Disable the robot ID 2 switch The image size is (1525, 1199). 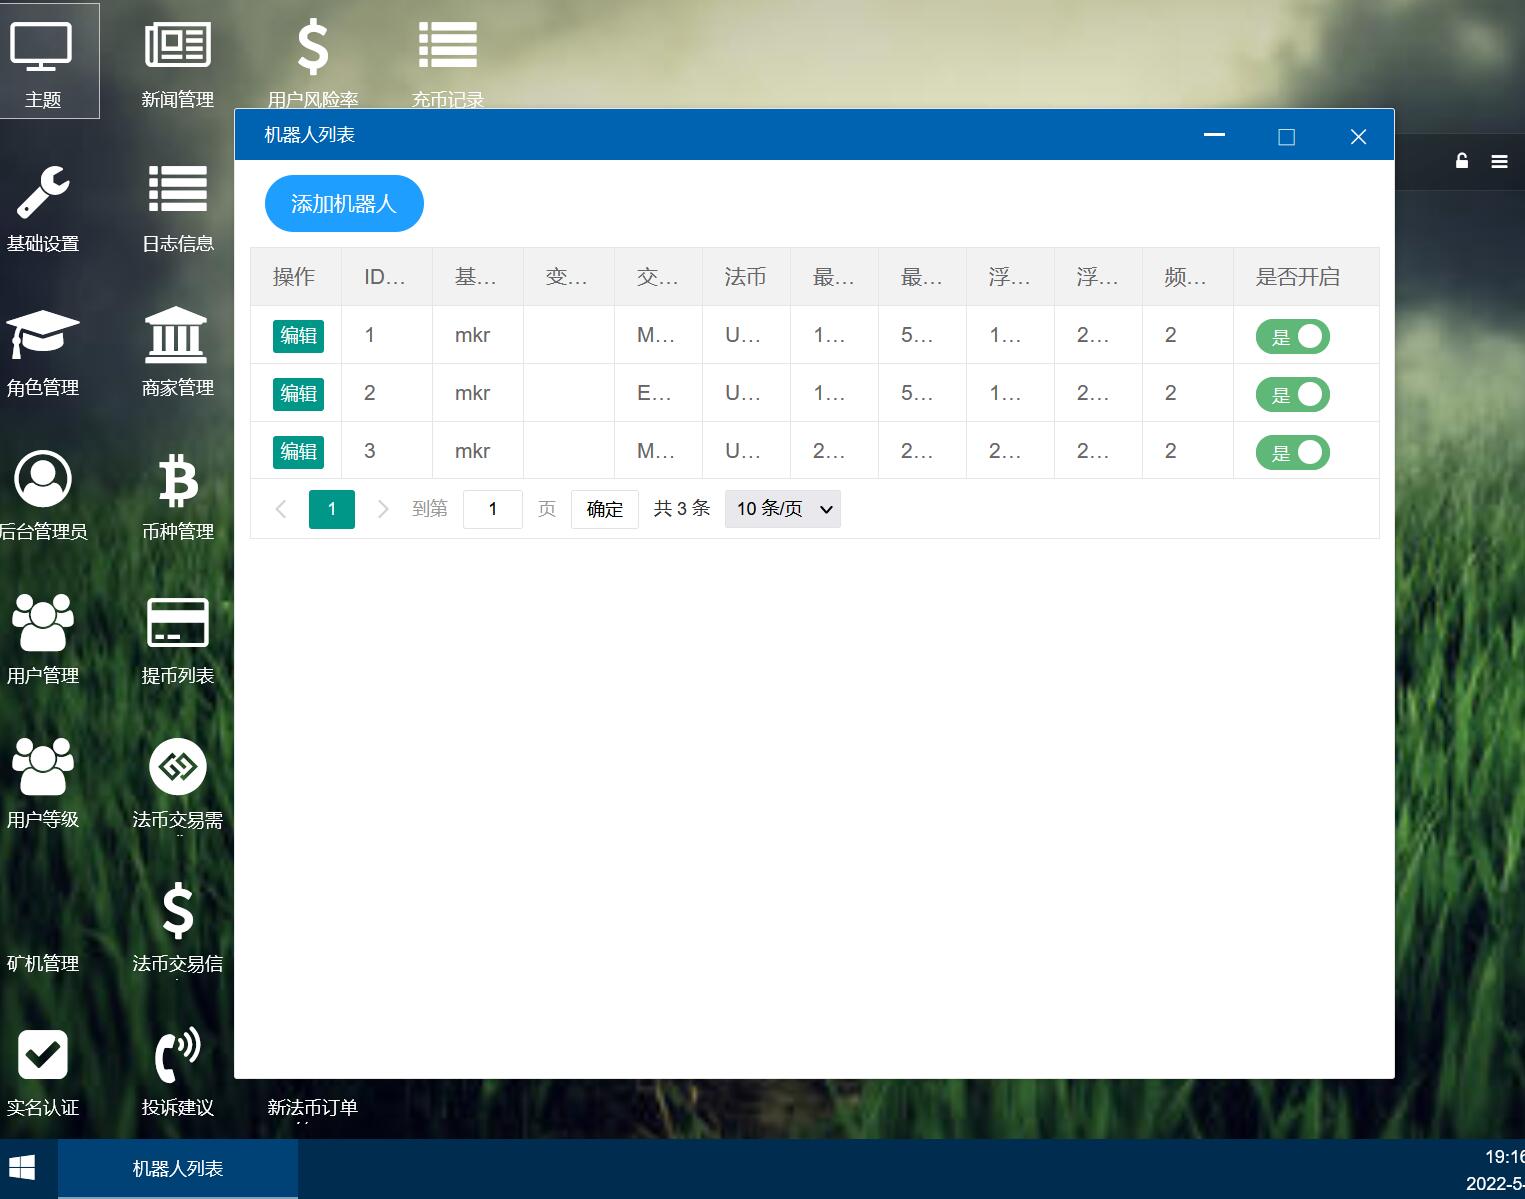point(1292,395)
